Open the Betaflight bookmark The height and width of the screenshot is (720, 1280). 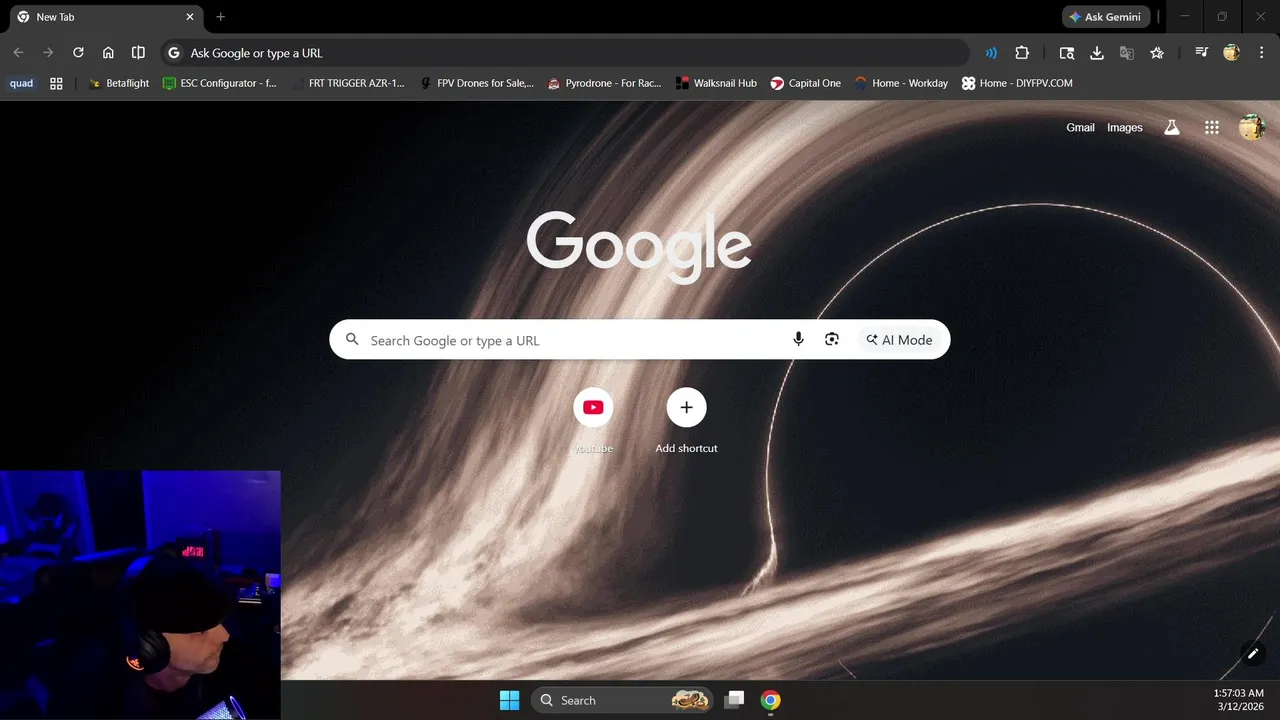click(119, 83)
